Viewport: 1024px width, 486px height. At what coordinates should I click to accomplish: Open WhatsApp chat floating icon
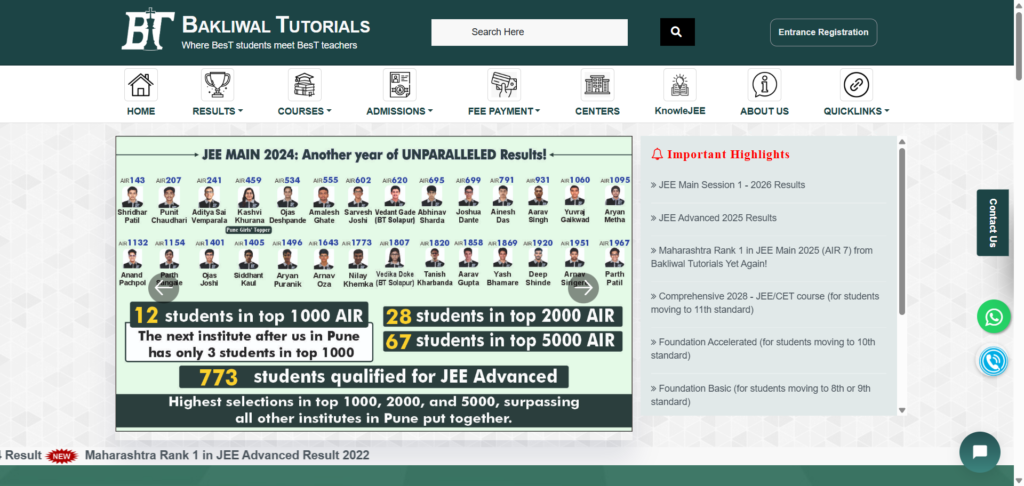click(993, 317)
